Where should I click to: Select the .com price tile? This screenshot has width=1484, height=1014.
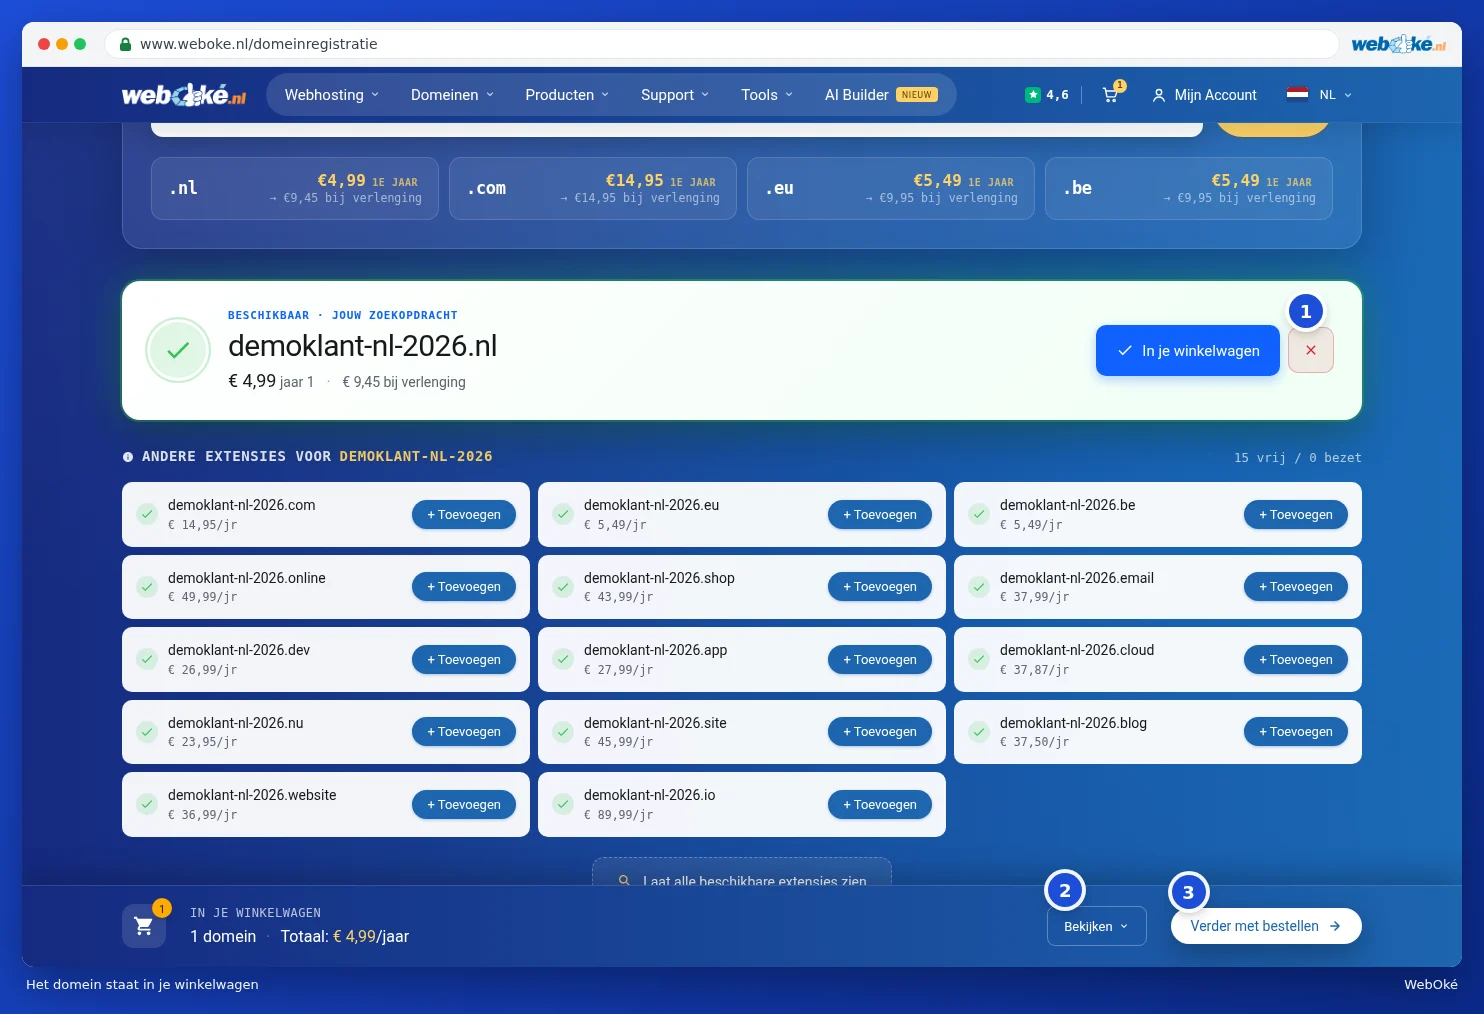click(593, 188)
